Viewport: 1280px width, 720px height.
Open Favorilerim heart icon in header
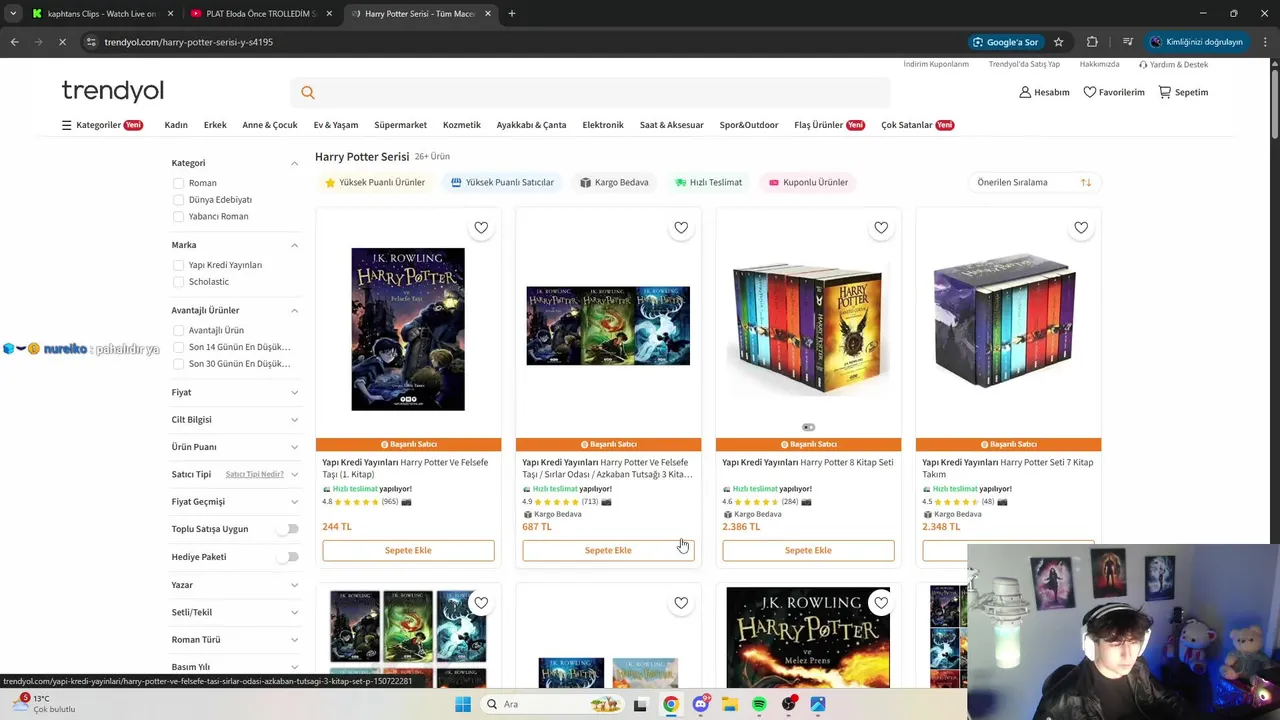[x=1090, y=92]
